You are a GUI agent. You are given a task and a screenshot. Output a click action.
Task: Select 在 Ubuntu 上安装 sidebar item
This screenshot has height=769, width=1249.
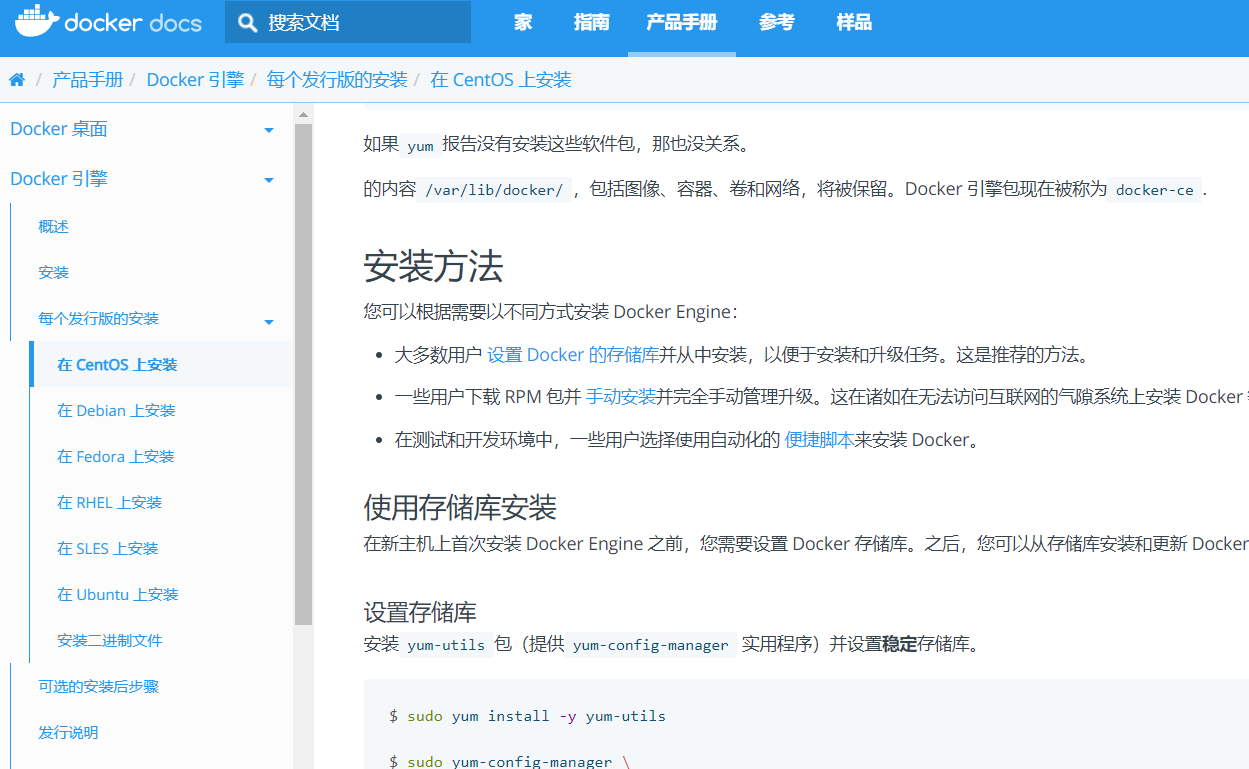tap(118, 595)
